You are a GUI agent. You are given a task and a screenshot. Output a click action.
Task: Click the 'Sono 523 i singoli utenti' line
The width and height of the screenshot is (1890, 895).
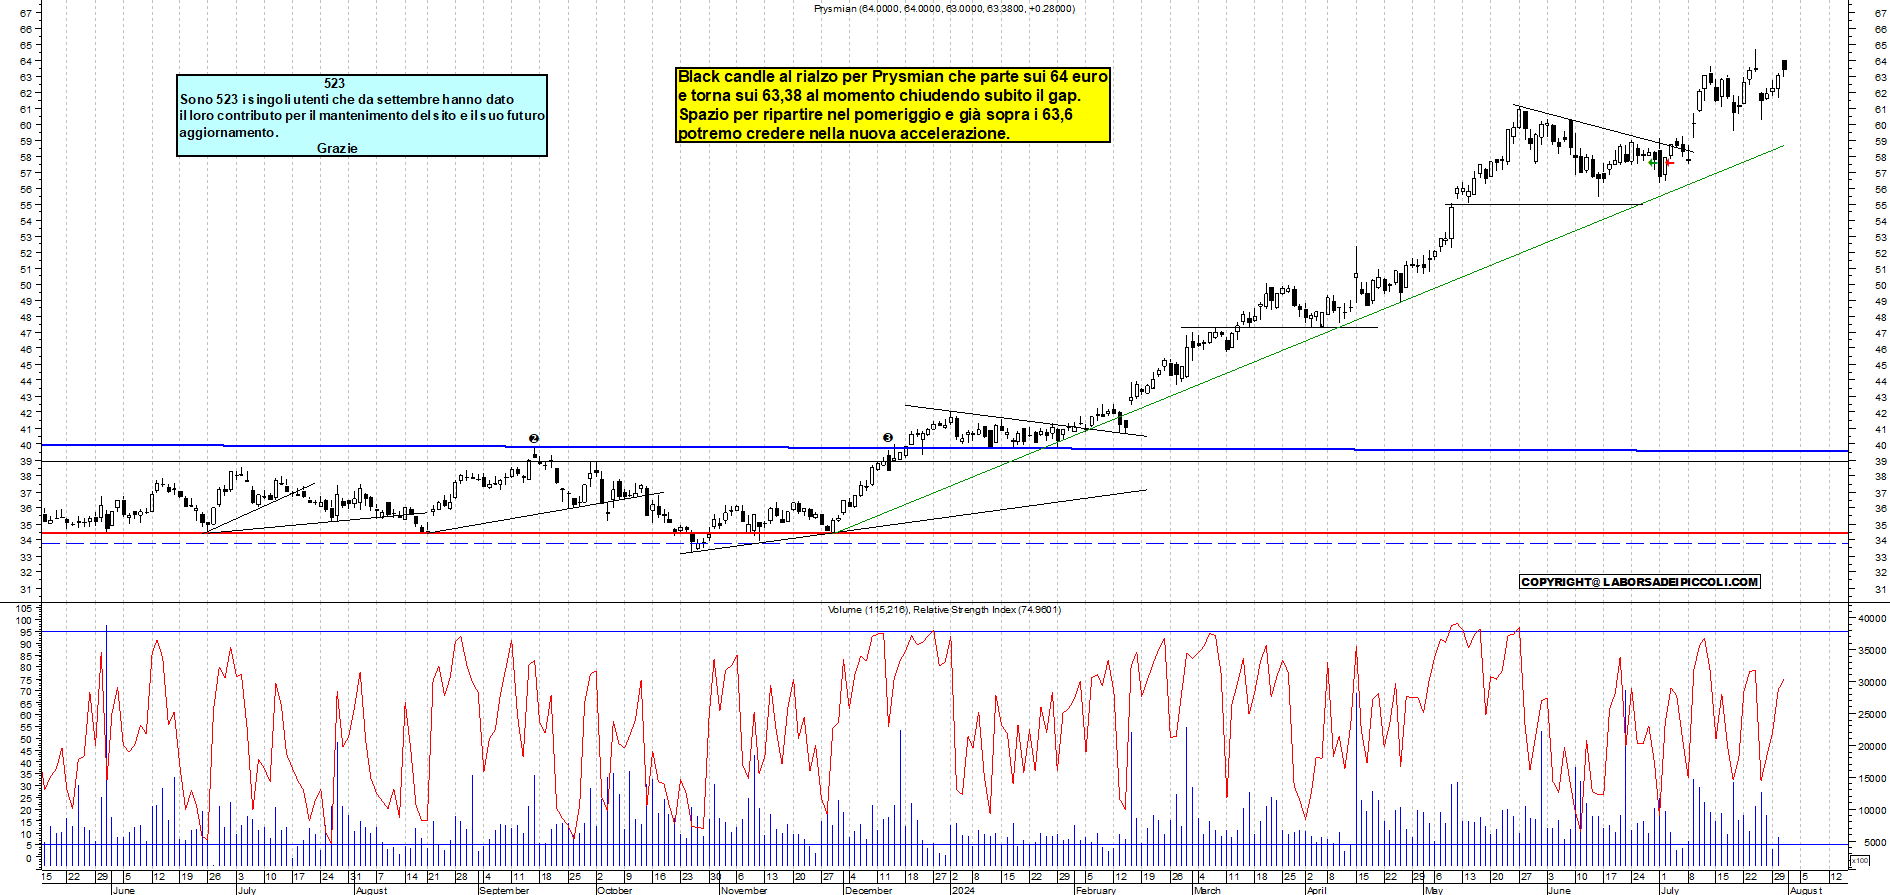347,99
